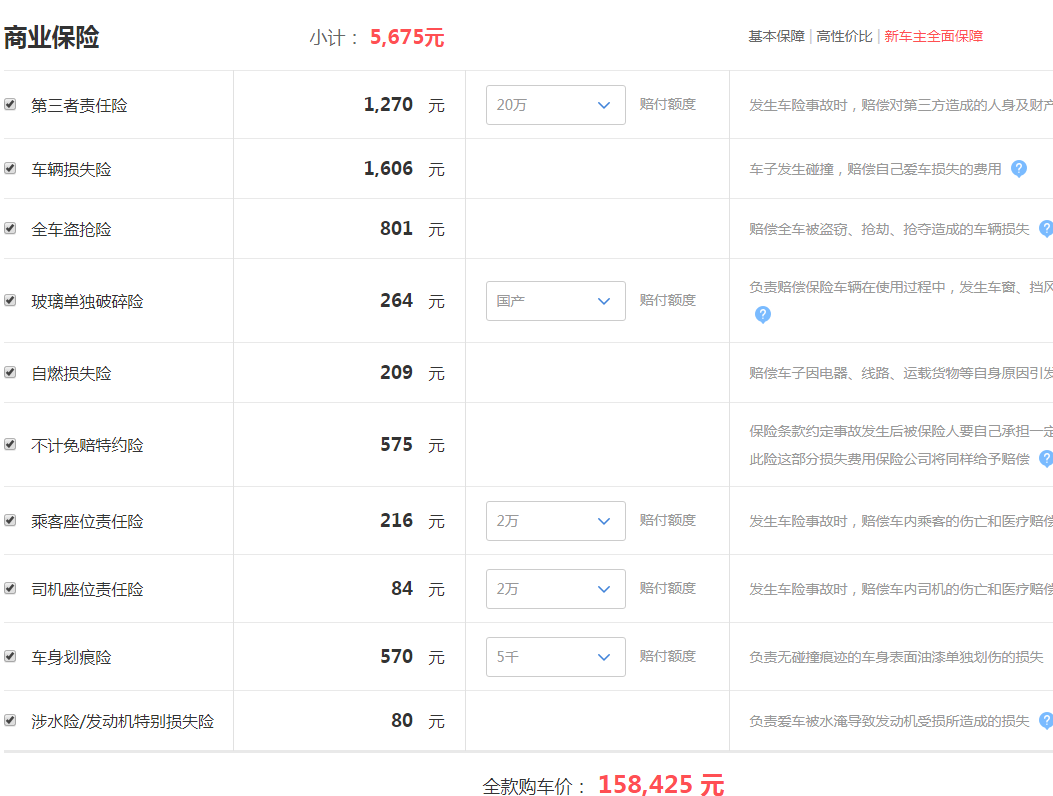Screen dimensions: 1053x796
Task: Toggle the 全车盗抢险 checkbox
Action: pyautogui.click(x=10, y=228)
